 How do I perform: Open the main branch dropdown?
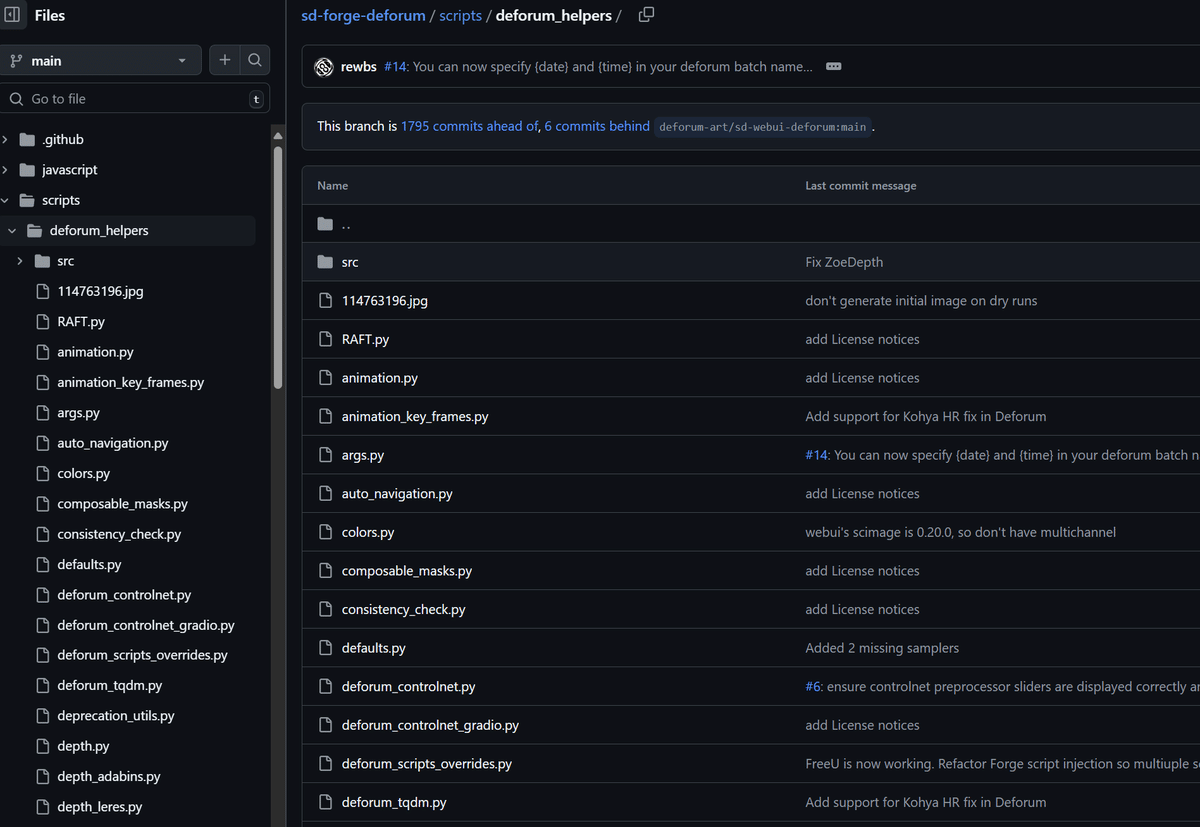(x=100, y=61)
